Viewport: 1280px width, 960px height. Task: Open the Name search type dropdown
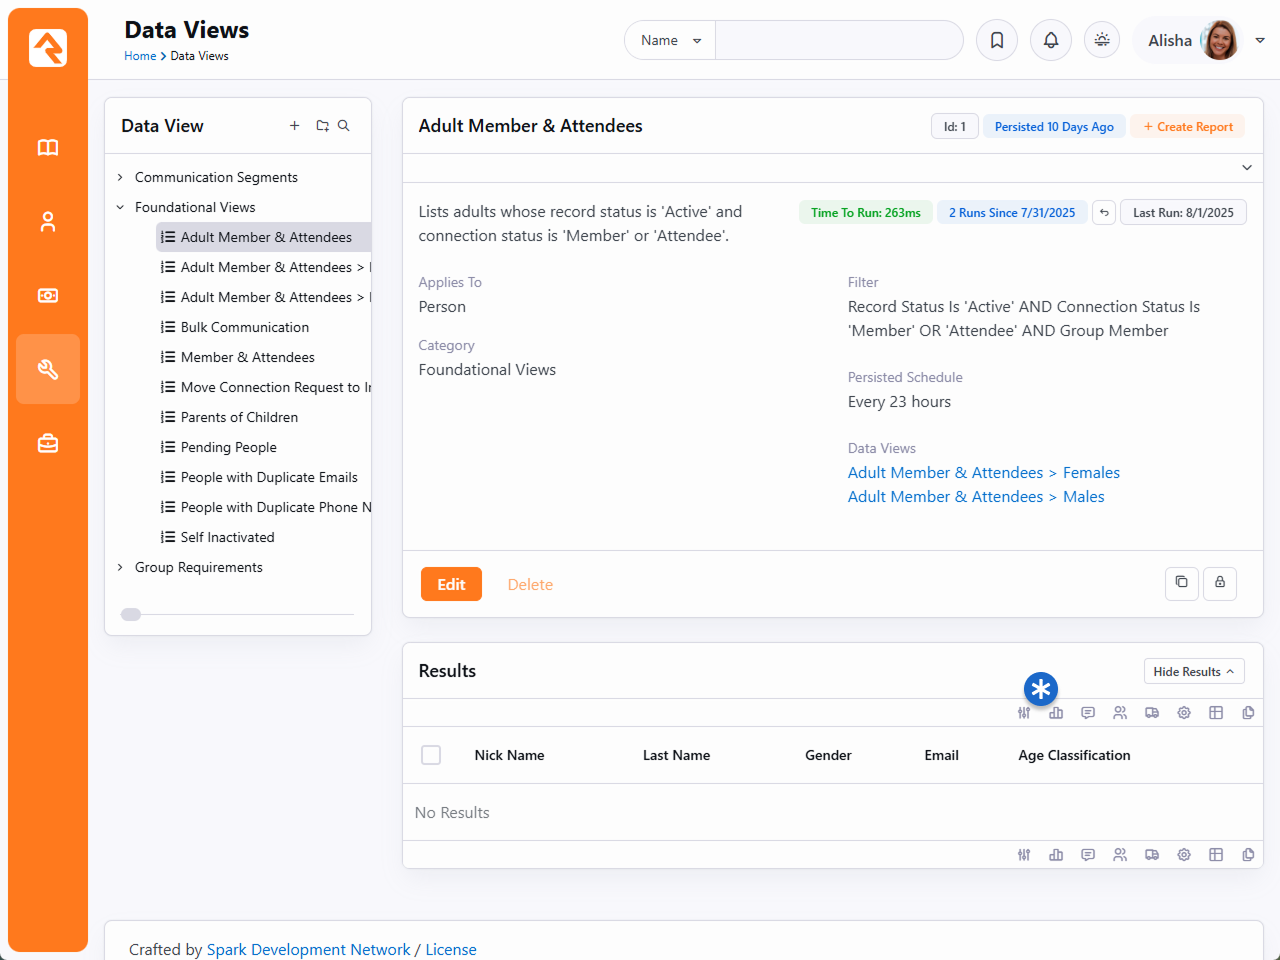[x=670, y=41]
